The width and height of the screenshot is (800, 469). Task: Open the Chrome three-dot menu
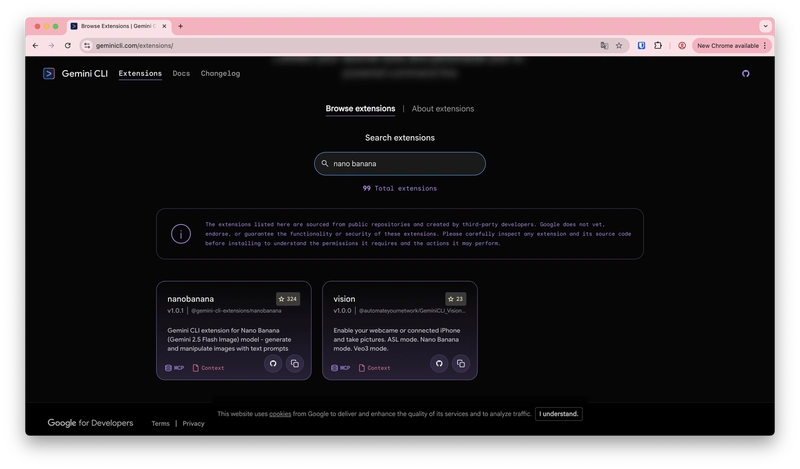[765, 45]
